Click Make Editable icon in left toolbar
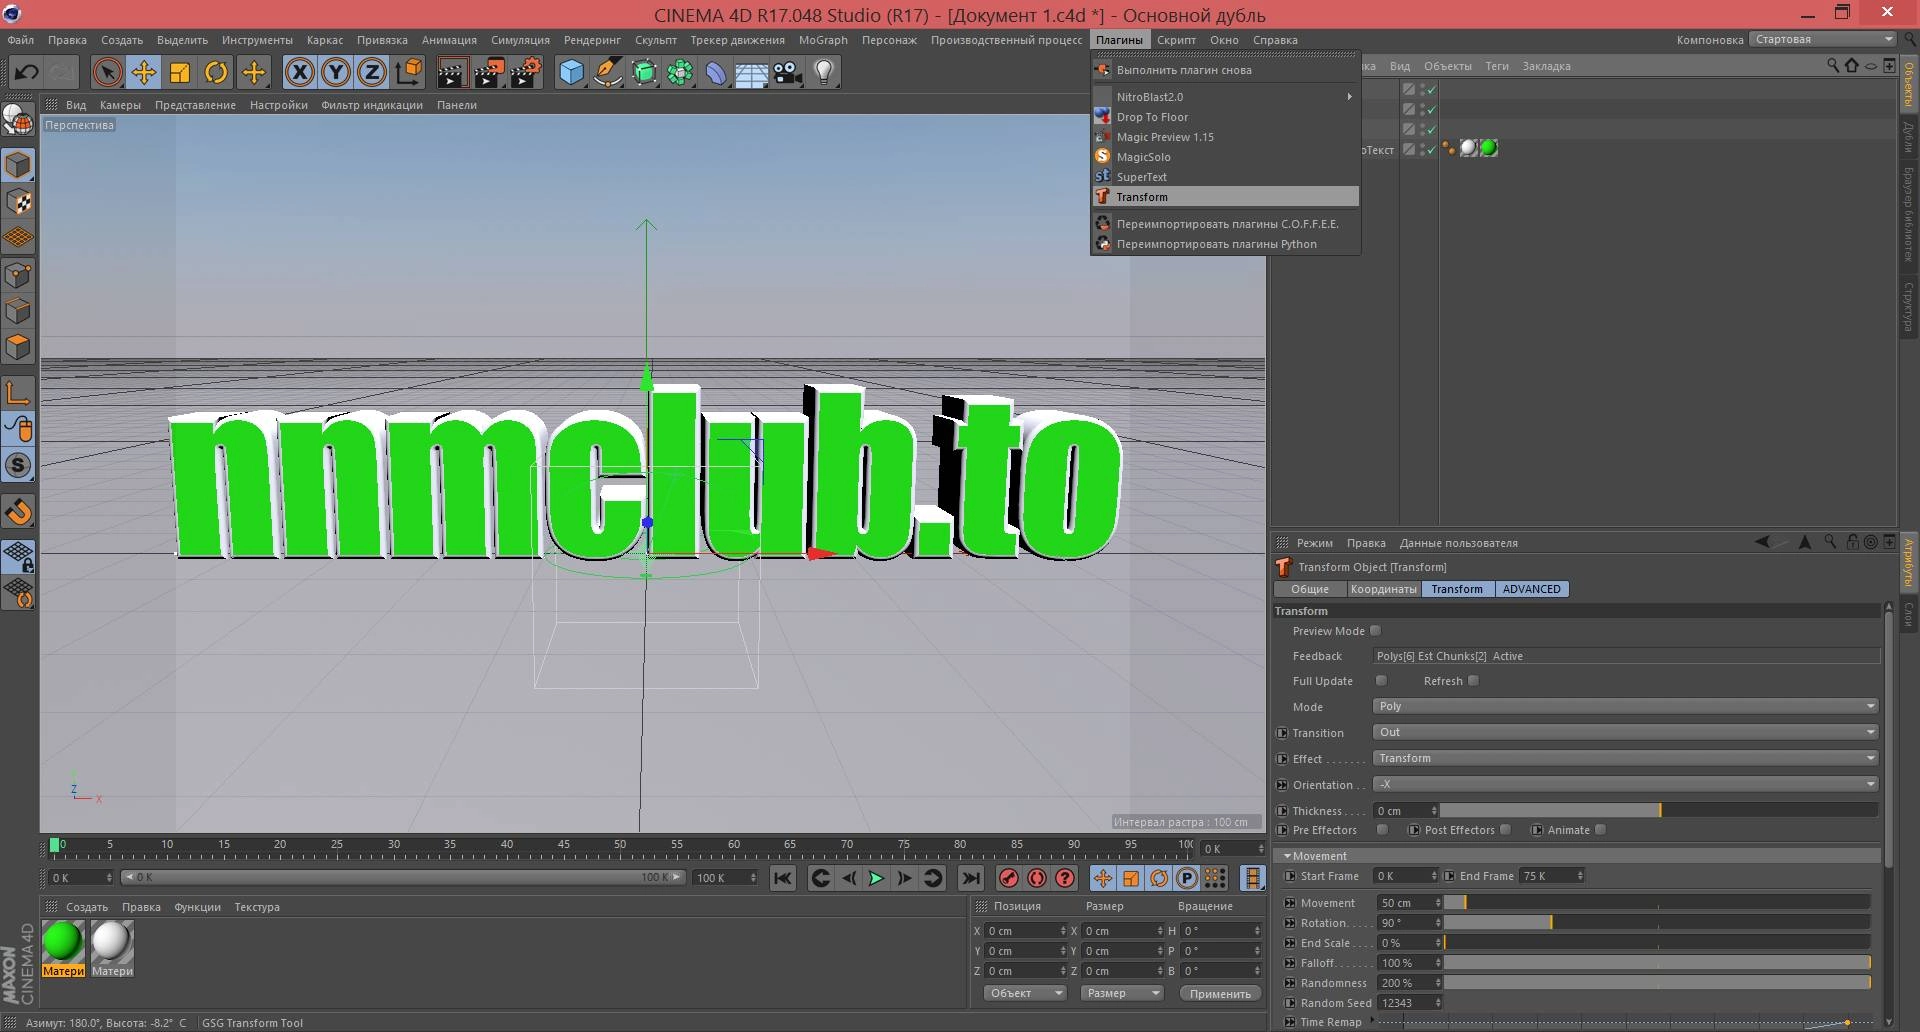The height and width of the screenshot is (1032, 1920). (x=18, y=119)
